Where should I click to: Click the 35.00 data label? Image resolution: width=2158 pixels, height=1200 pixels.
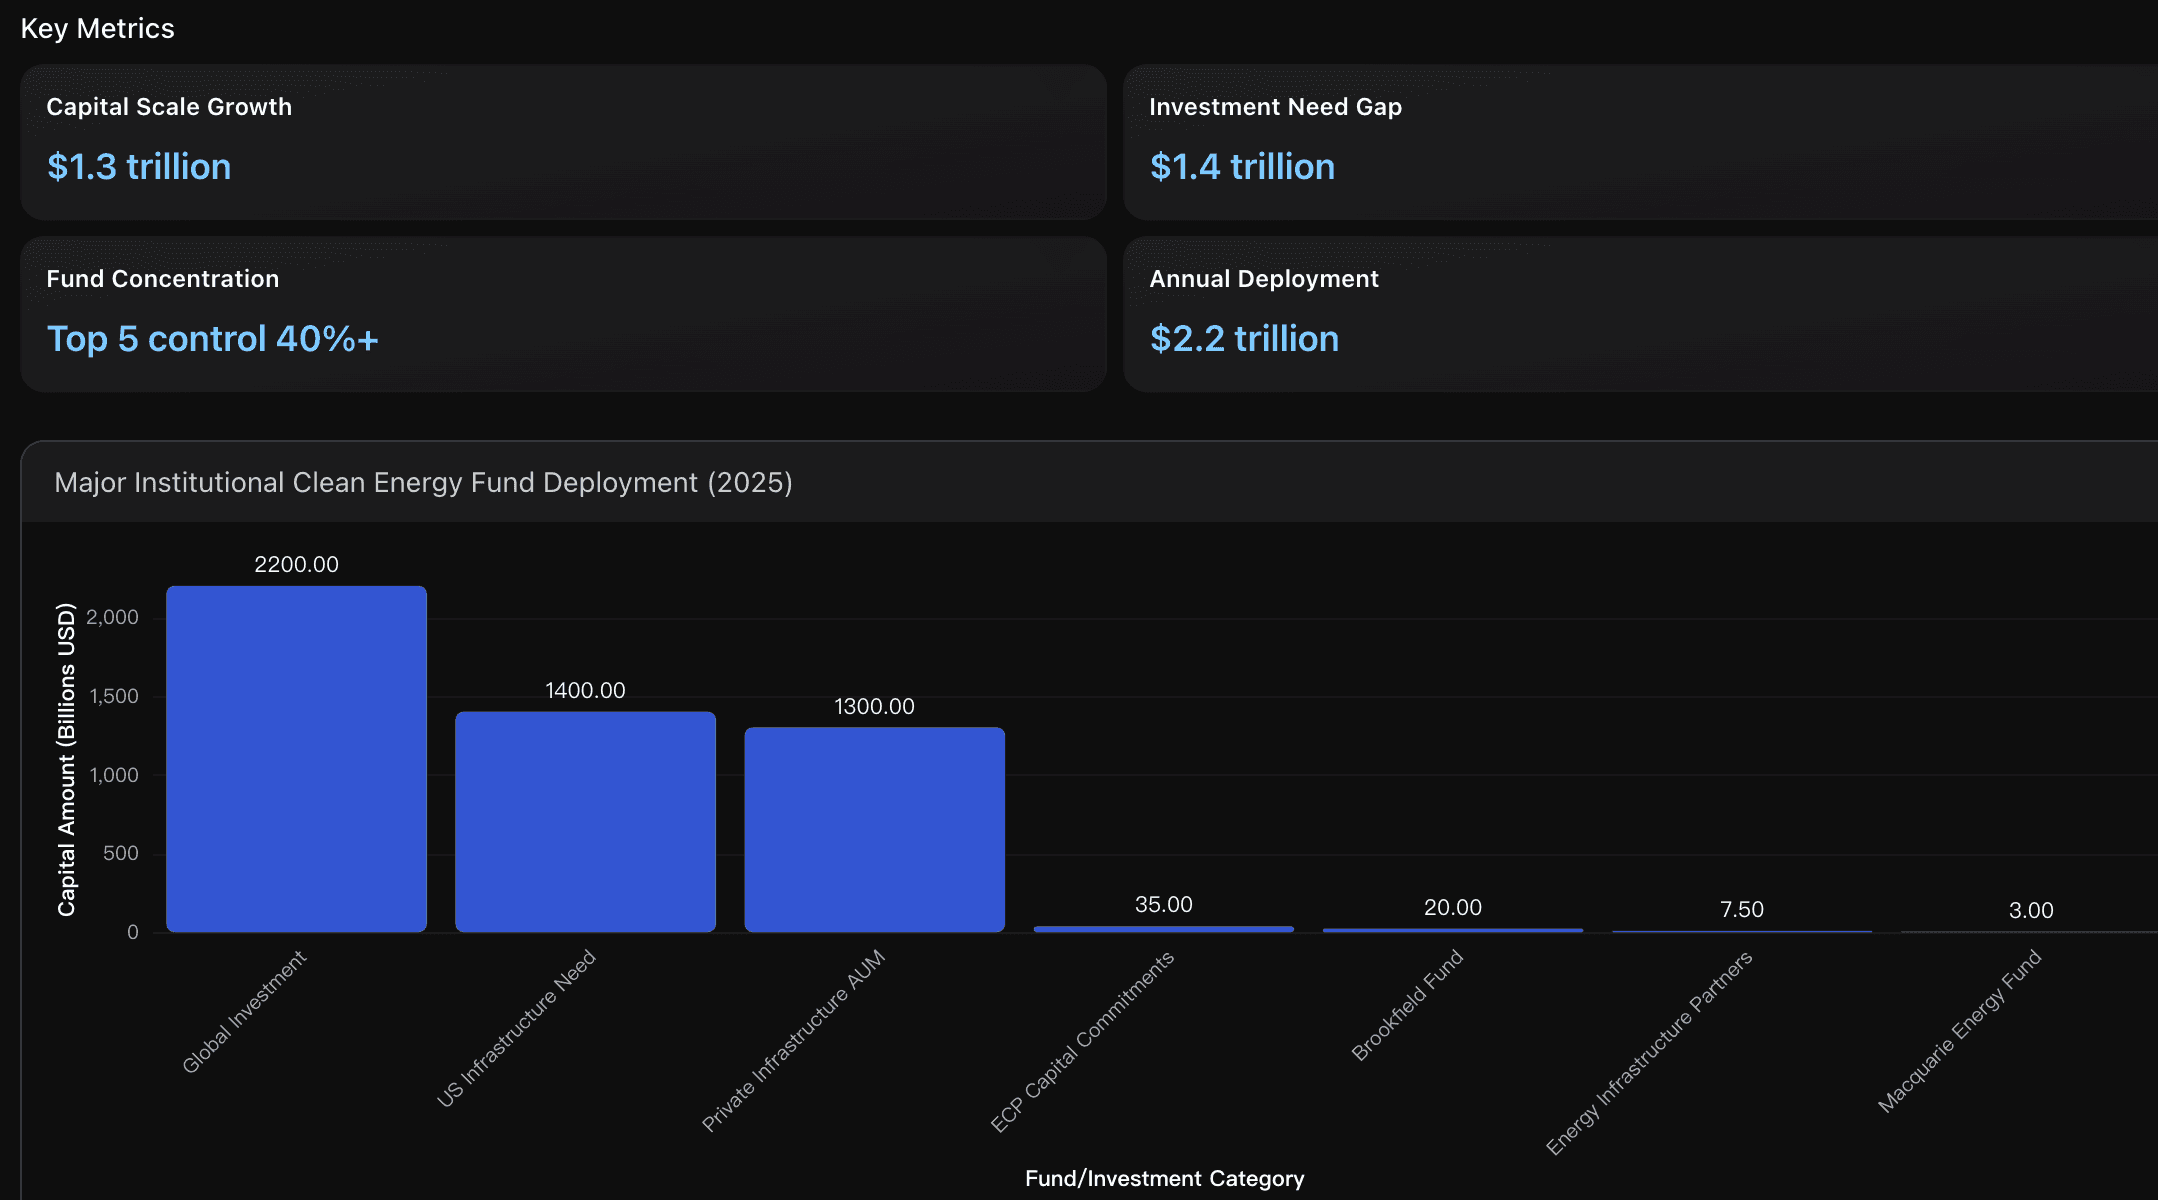coord(1163,904)
